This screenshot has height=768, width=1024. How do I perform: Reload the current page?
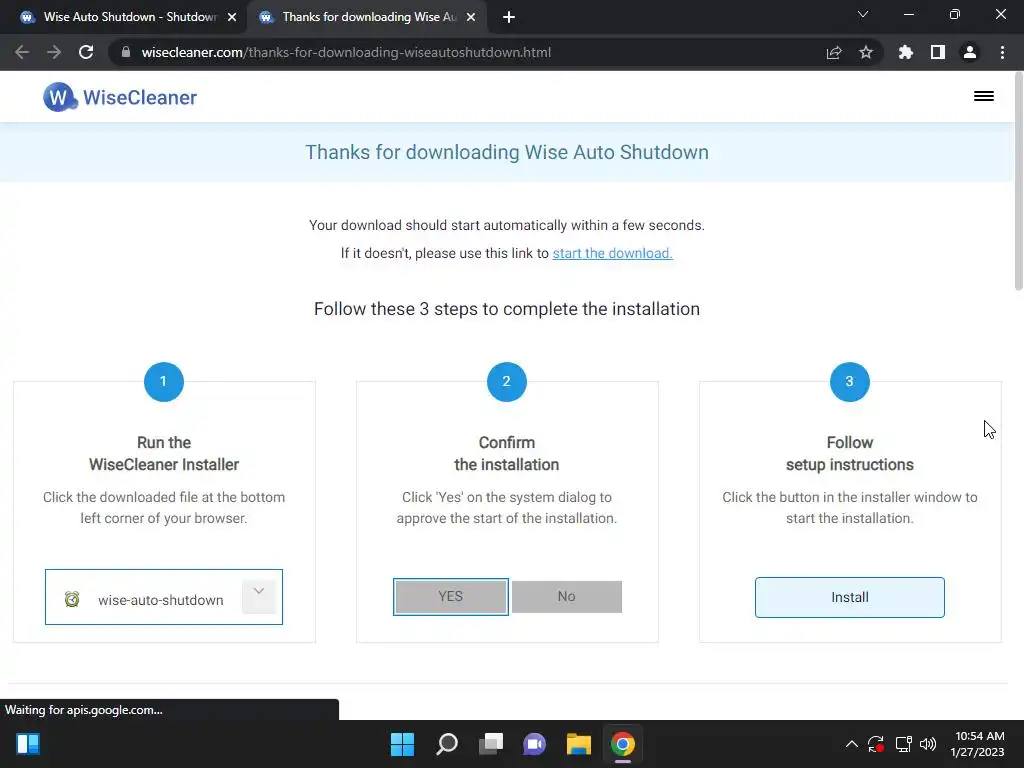click(x=86, y=52)
